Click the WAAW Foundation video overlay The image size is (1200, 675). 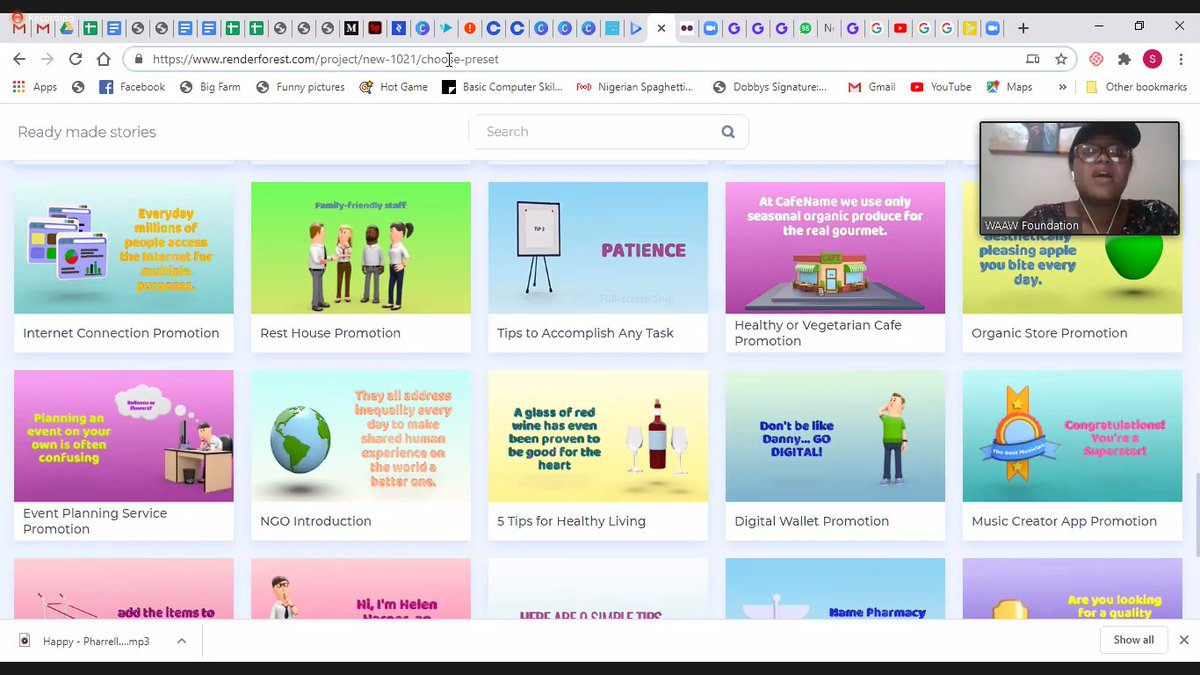[x=1079, y=179]
